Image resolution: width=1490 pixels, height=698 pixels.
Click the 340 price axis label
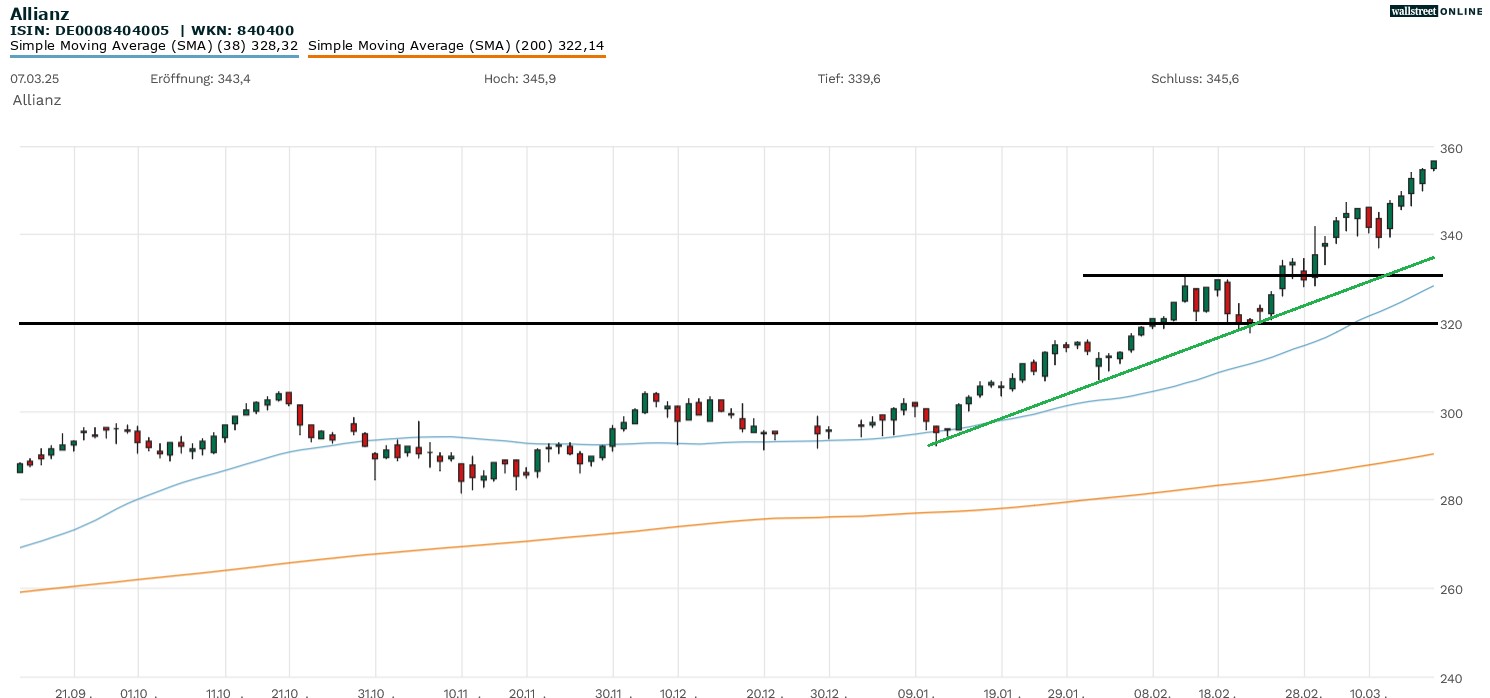1451,236
